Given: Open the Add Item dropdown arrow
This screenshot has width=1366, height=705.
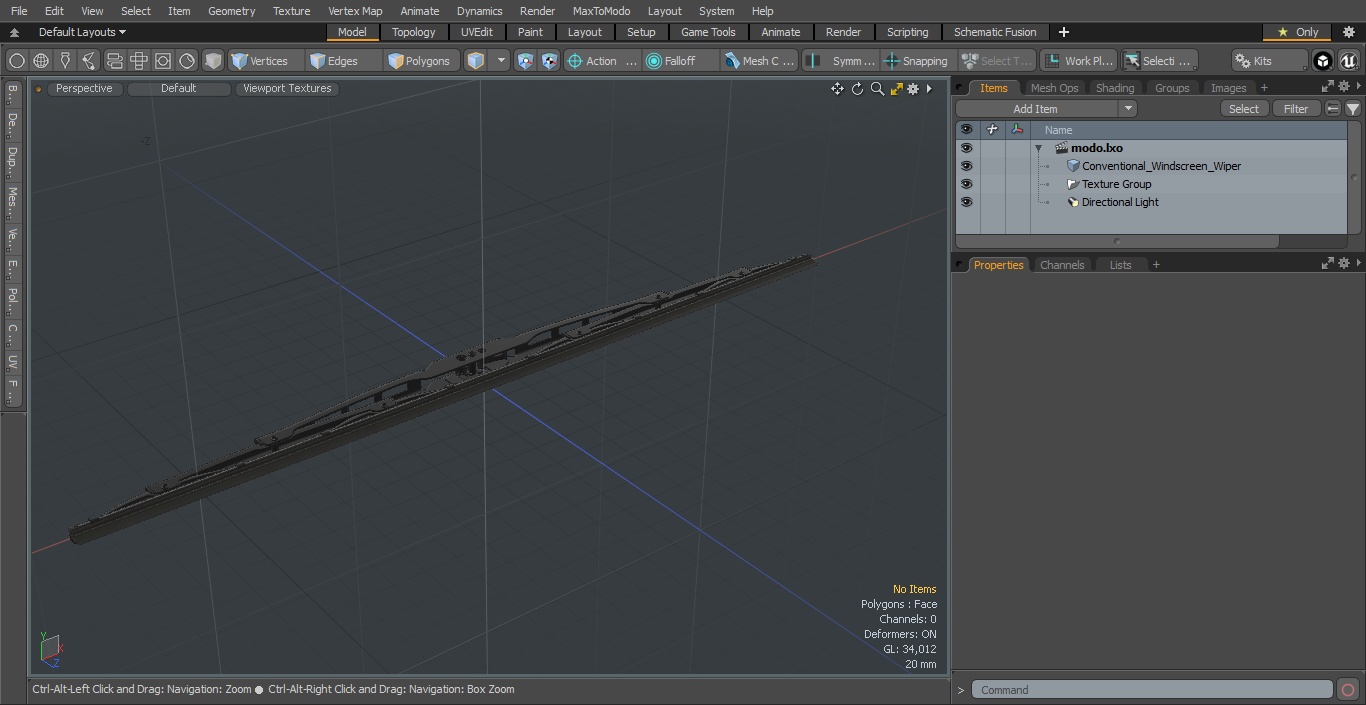Looking at the screenshot, I should pyautogui.click(x=1128, y=109).
